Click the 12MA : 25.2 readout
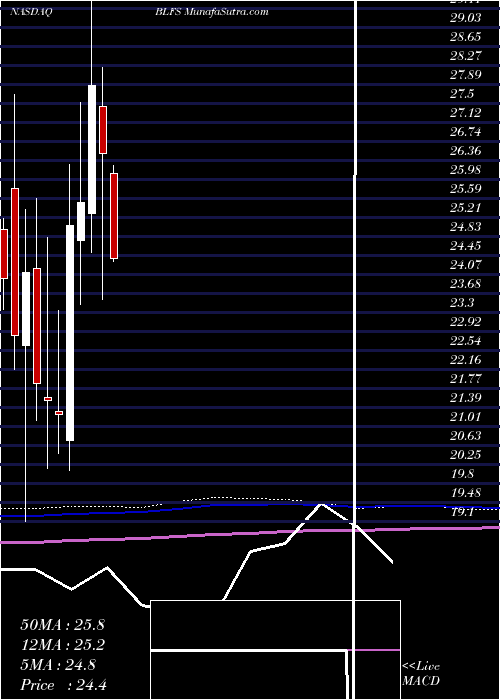 click(x=62, y=645)
